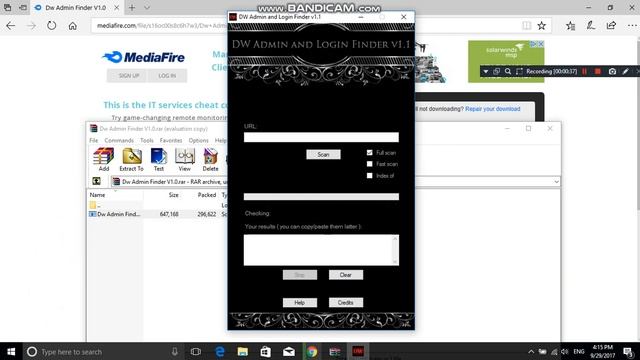
Task: Click the Scan button in DW Admin Finder
Action: 323,154
